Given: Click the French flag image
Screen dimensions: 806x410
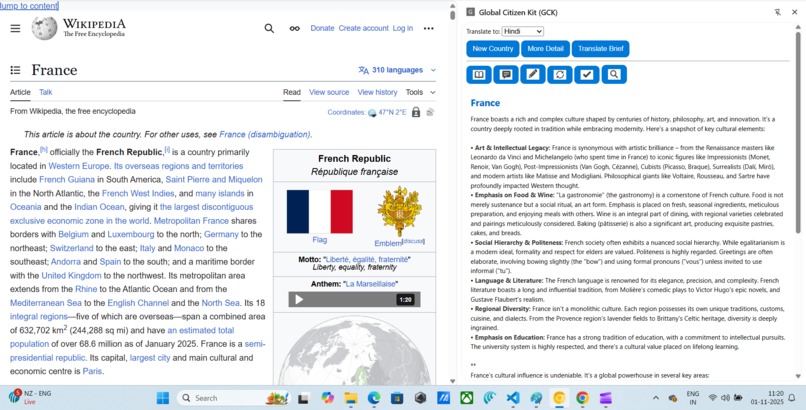Looking at the screenshot, I should pos(320,212).
